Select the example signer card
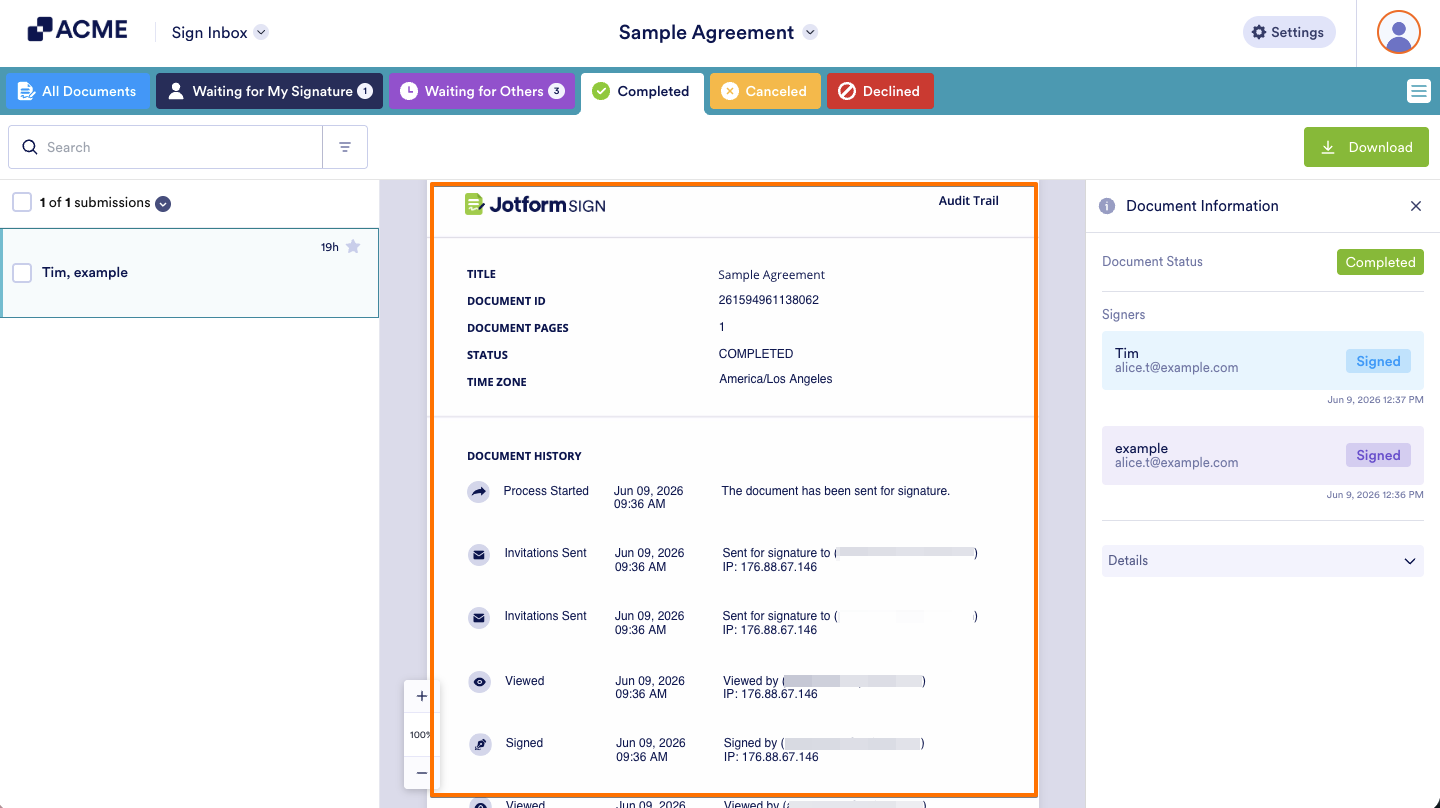1440x808 pixels. click(1263, 455)
